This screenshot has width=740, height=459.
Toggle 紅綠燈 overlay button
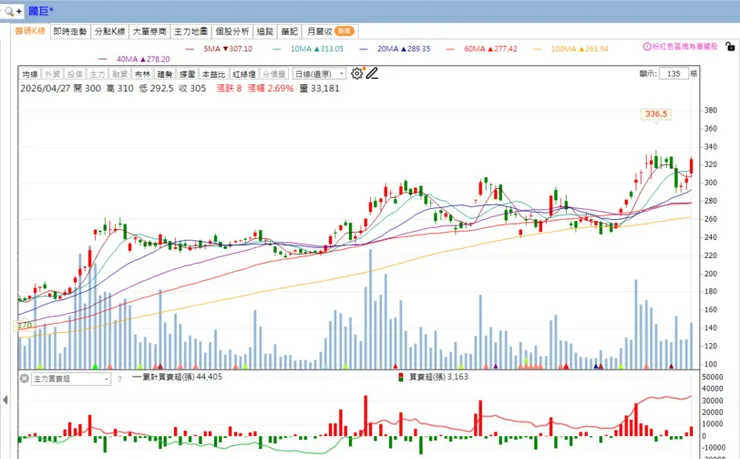tap(244, 74)
